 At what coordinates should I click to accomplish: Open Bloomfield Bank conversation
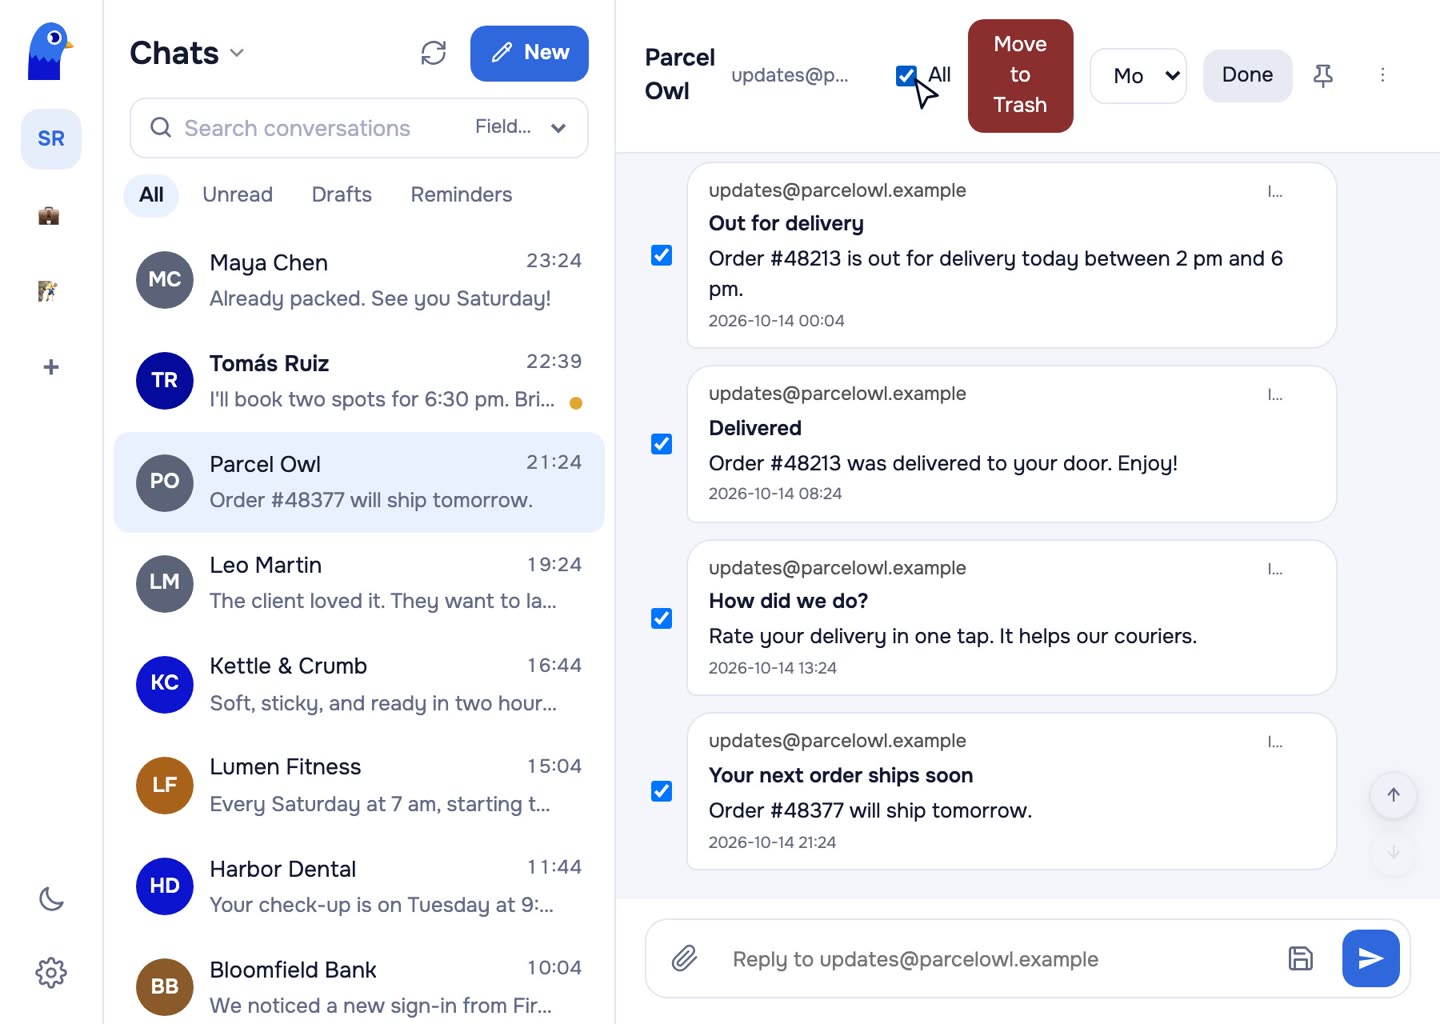pos(359,986)
